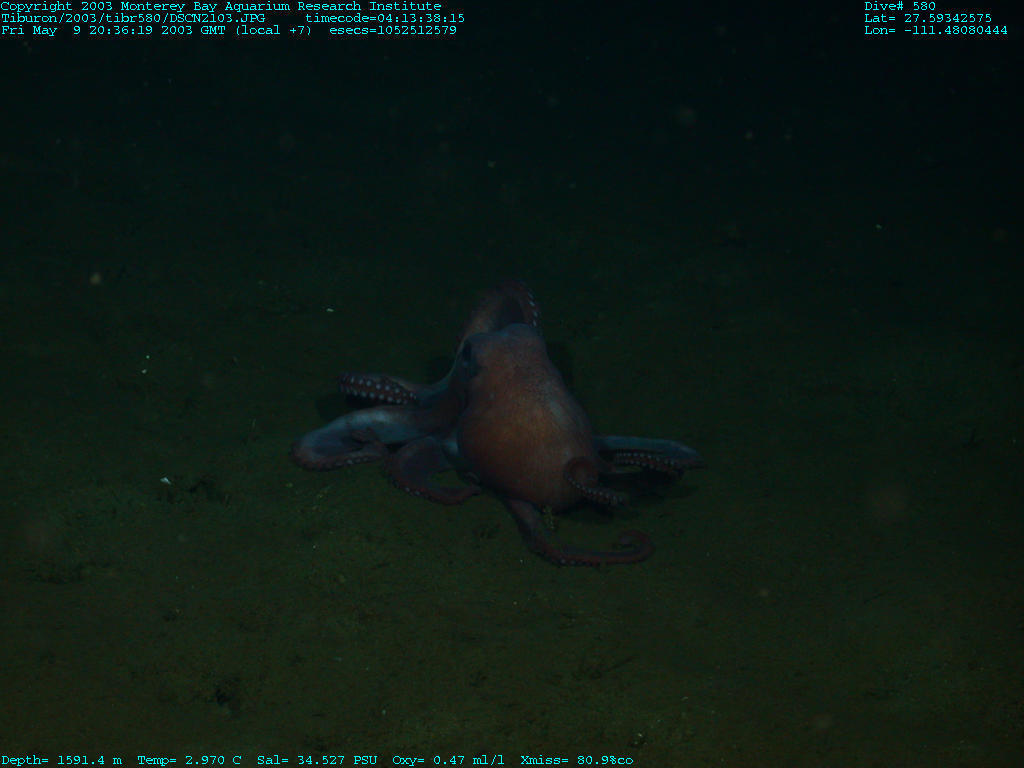Select the Lat= 27.59342575 reading
1024x768 pixels.
928,18
